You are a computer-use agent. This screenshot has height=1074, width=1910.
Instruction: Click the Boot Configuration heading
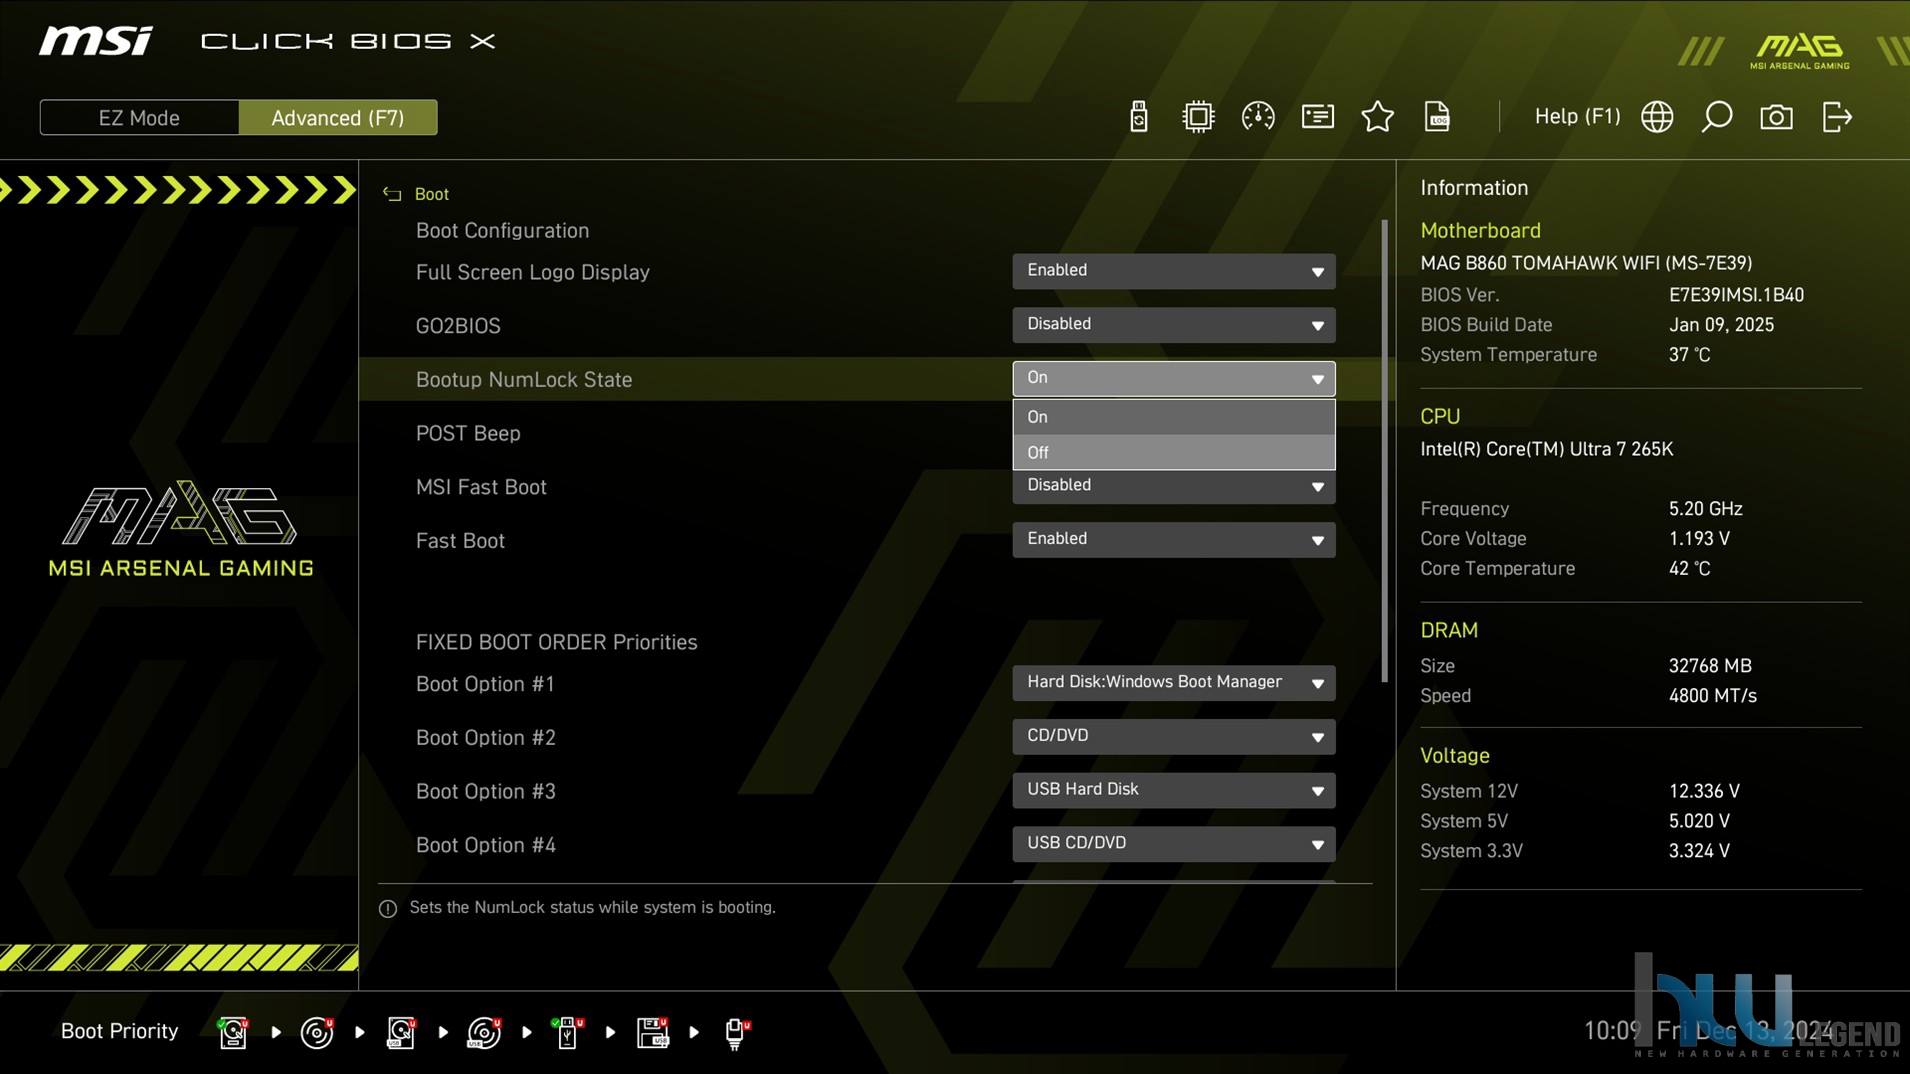[502, 231]
